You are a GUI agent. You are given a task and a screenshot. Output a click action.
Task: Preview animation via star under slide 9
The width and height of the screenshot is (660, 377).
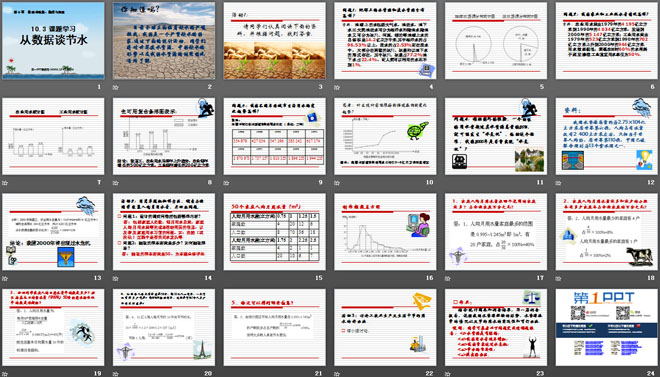tap(226, 183)
